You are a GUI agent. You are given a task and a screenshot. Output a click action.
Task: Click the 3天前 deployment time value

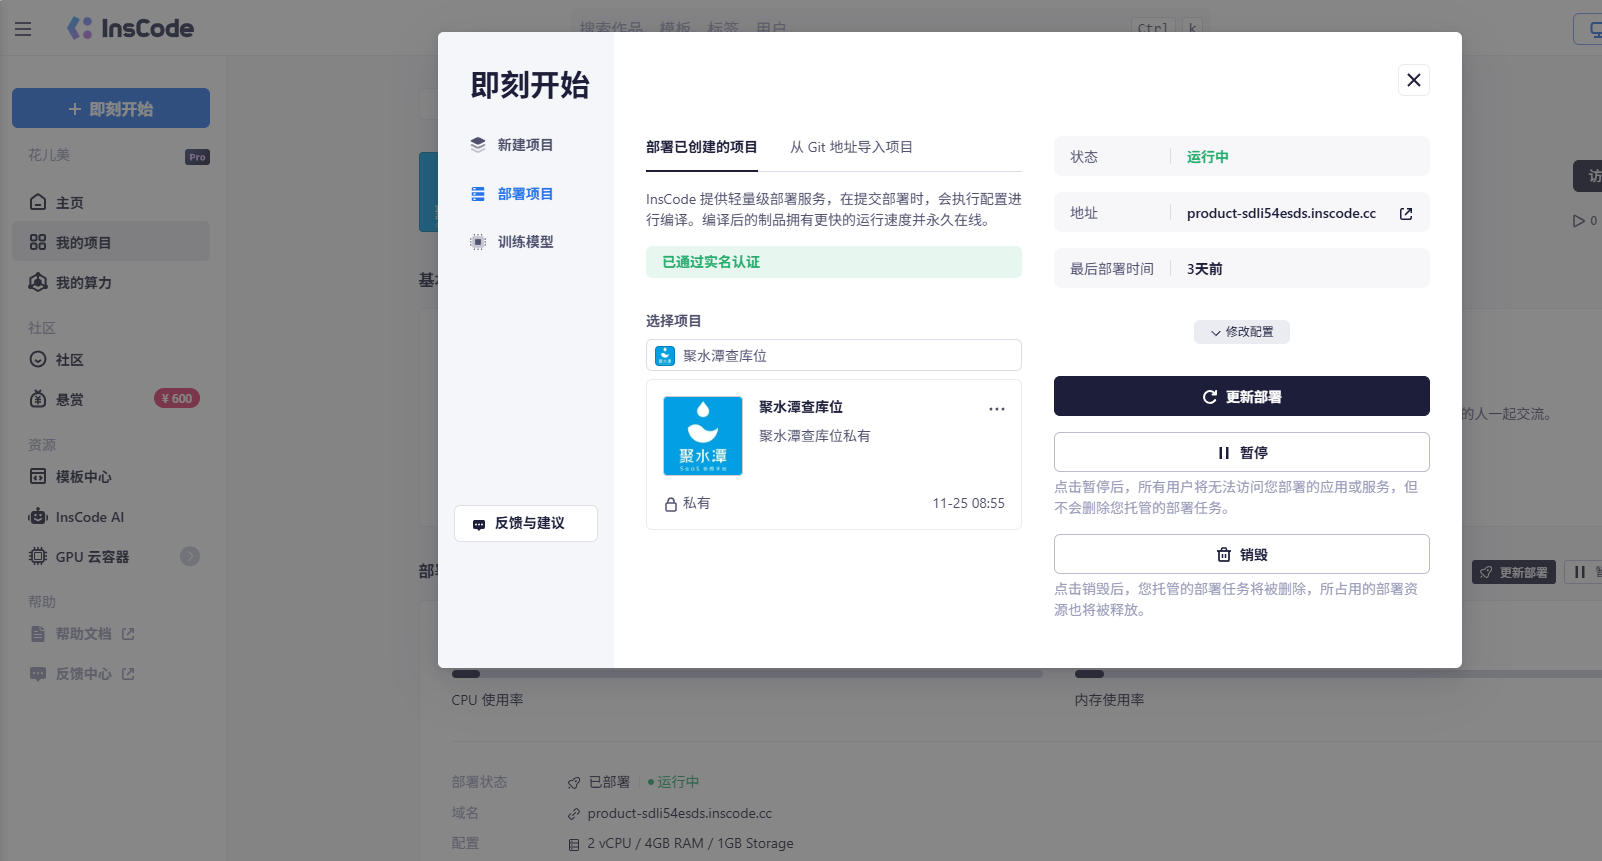point(1205,269)
